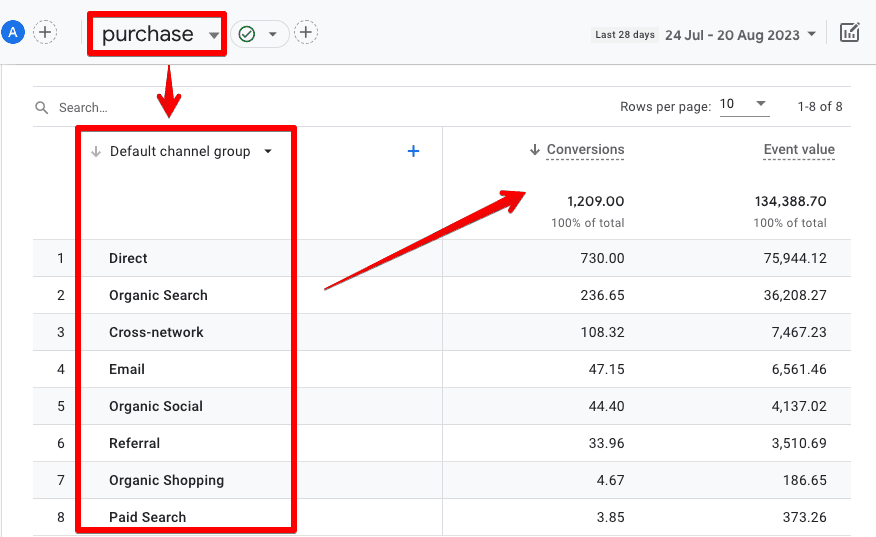Click Paid Search conversions 3.85
This screenshot has width=876, height=537.
610,517
